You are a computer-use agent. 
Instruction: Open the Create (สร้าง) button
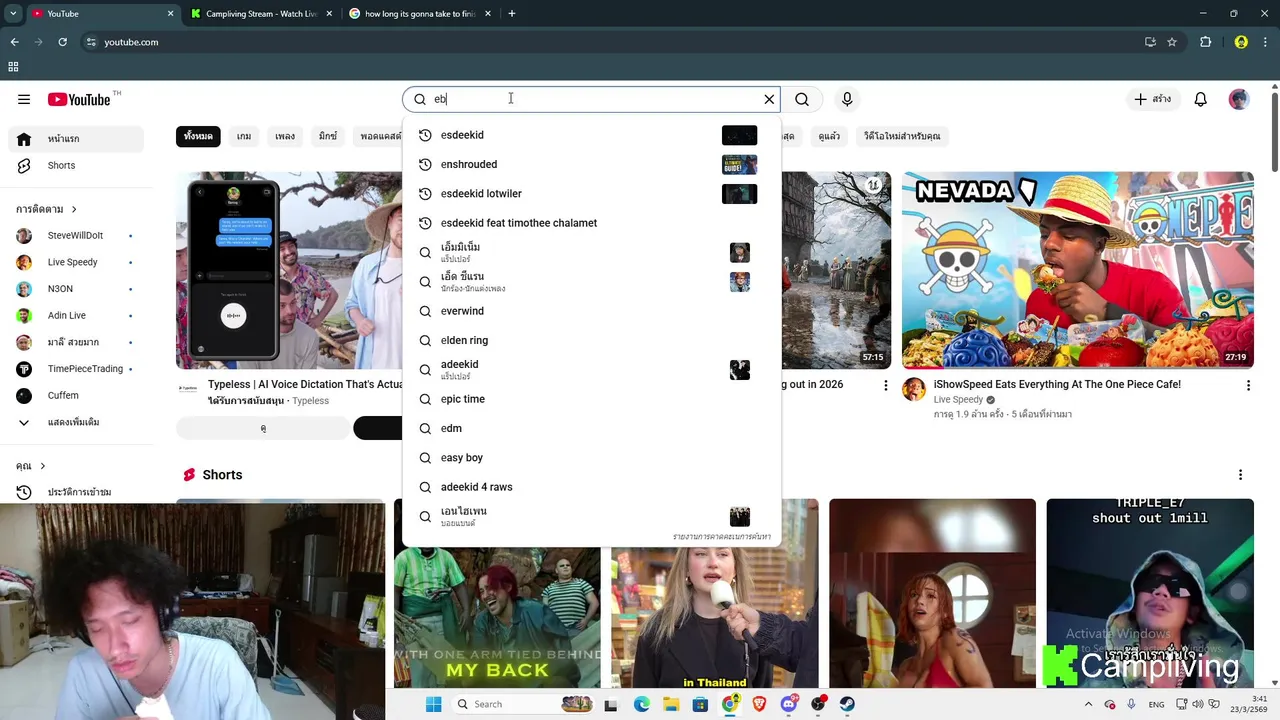1152,99
